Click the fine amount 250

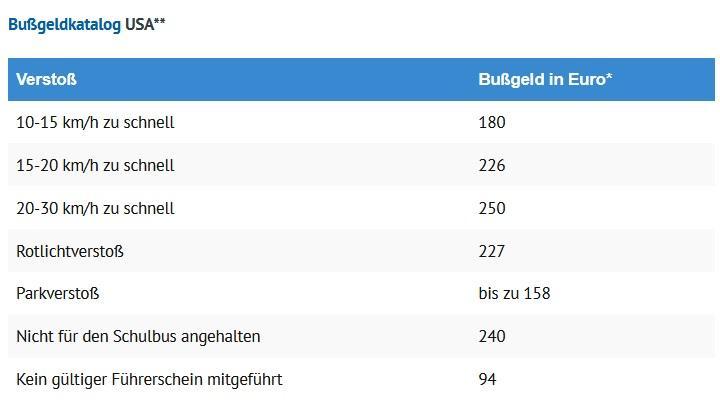(492, 208)
